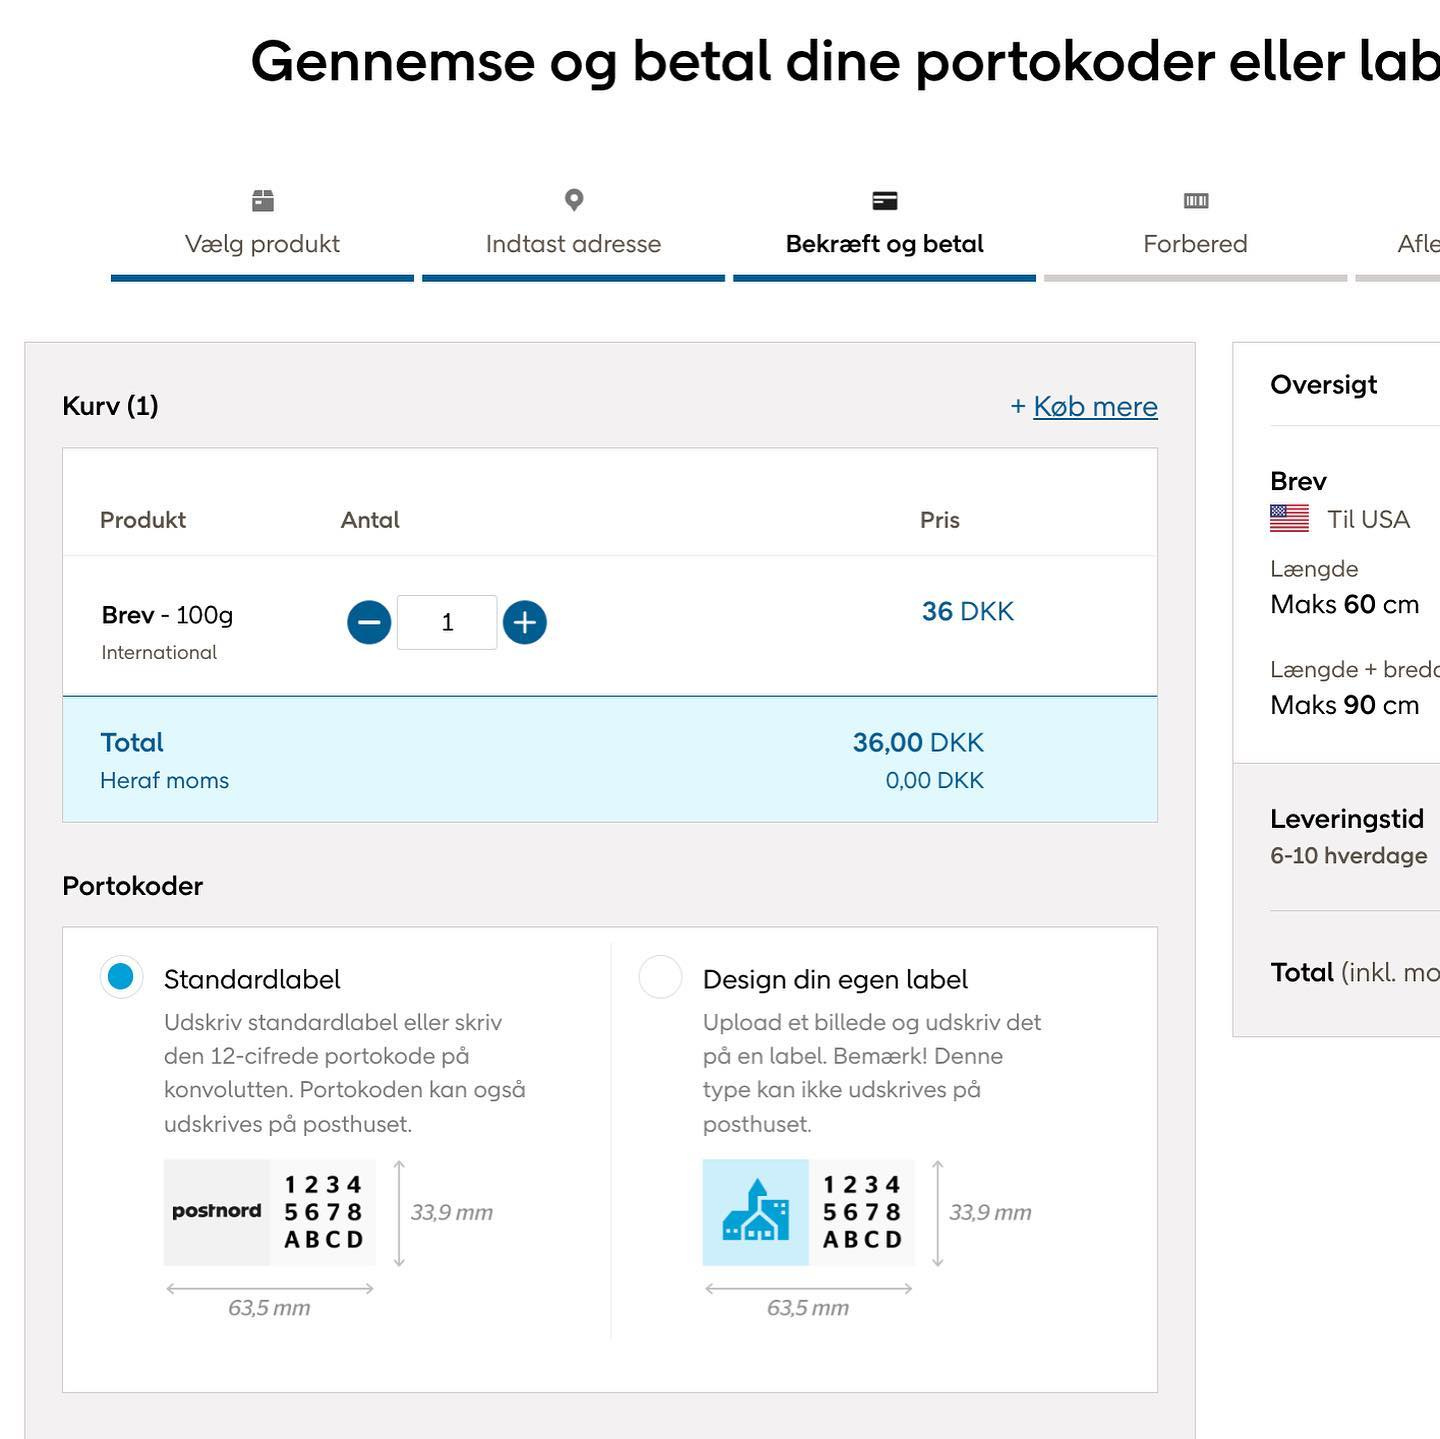Click the blue house graphic on custom label preview

[755, 1212]
